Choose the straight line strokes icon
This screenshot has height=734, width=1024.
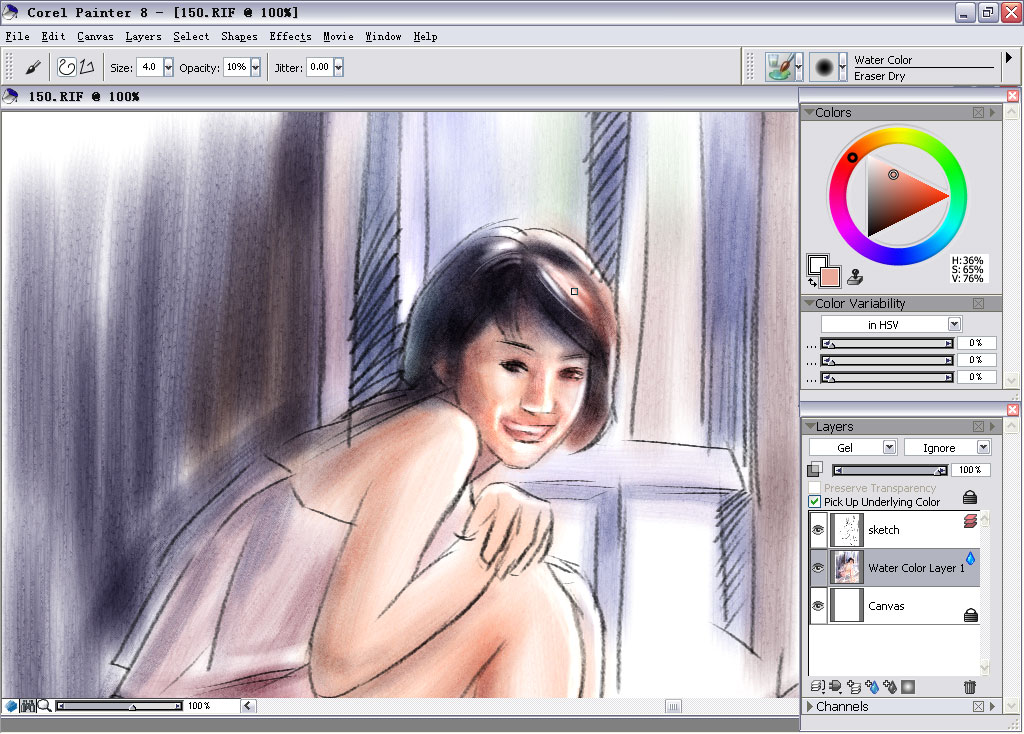87,67
